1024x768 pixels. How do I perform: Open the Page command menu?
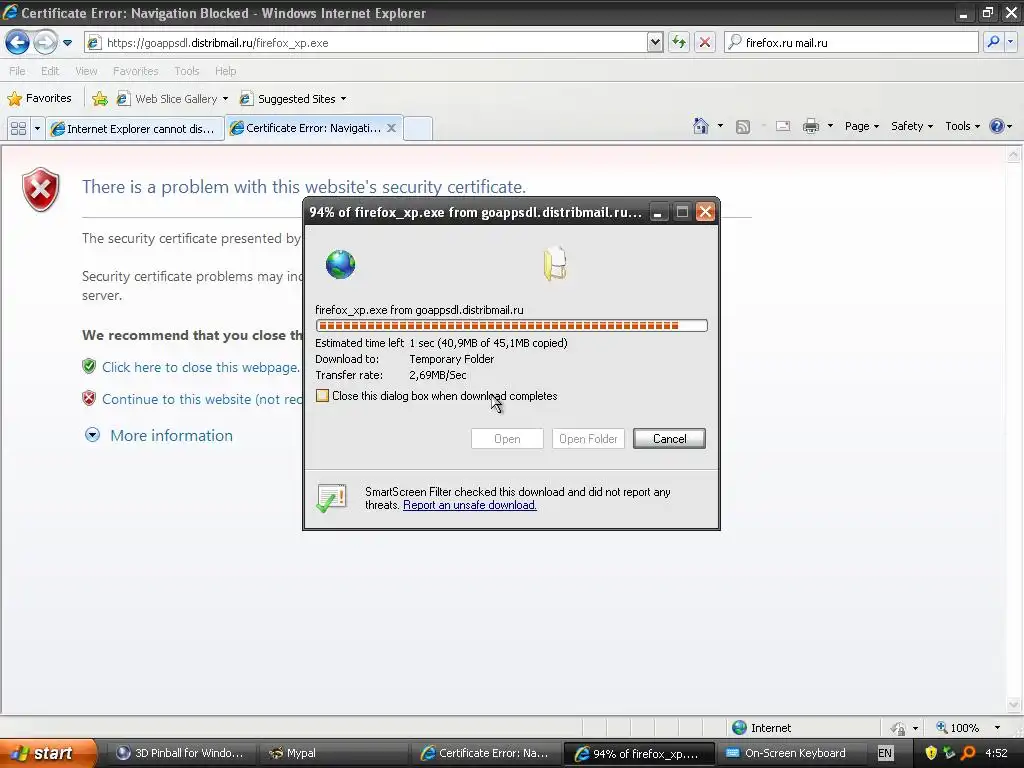[861, 126]
